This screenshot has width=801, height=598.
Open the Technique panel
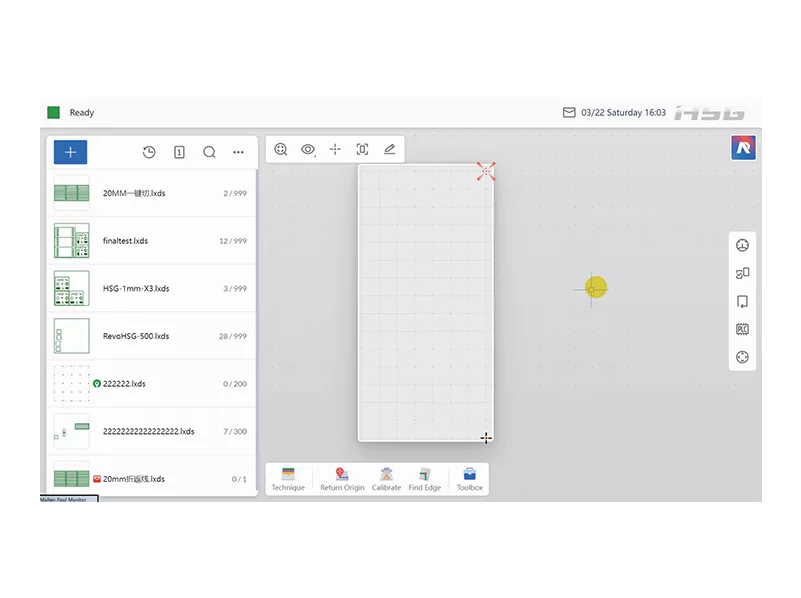[288, 479]
